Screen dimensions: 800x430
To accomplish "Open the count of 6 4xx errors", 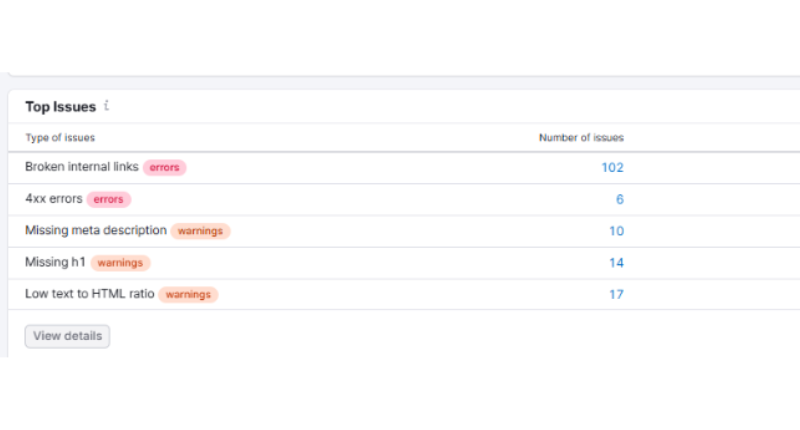I will (619, 200).
